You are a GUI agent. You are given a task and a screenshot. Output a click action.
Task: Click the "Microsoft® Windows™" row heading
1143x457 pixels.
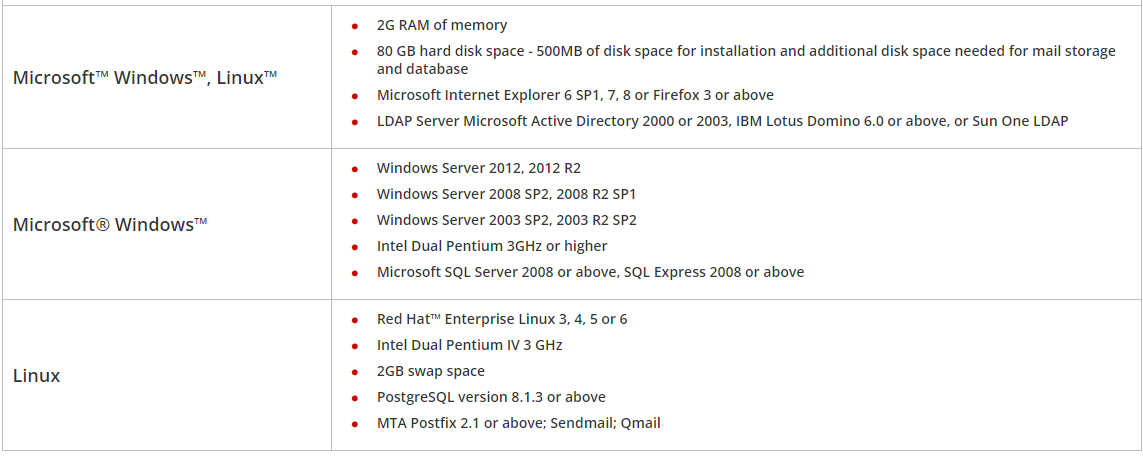tap(110, 224)
